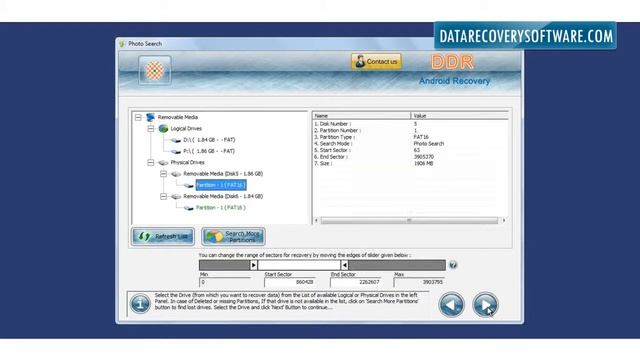The image size is (640, 360).
Task: Select the Logical Drives globe icon
Action: [163, 129]
